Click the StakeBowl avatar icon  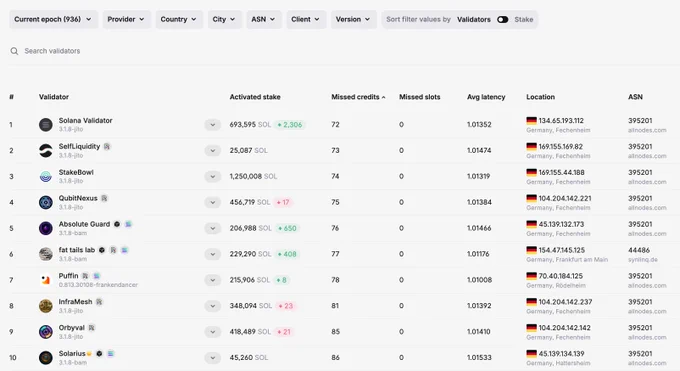pyautogui.click(x=46, y=177)
